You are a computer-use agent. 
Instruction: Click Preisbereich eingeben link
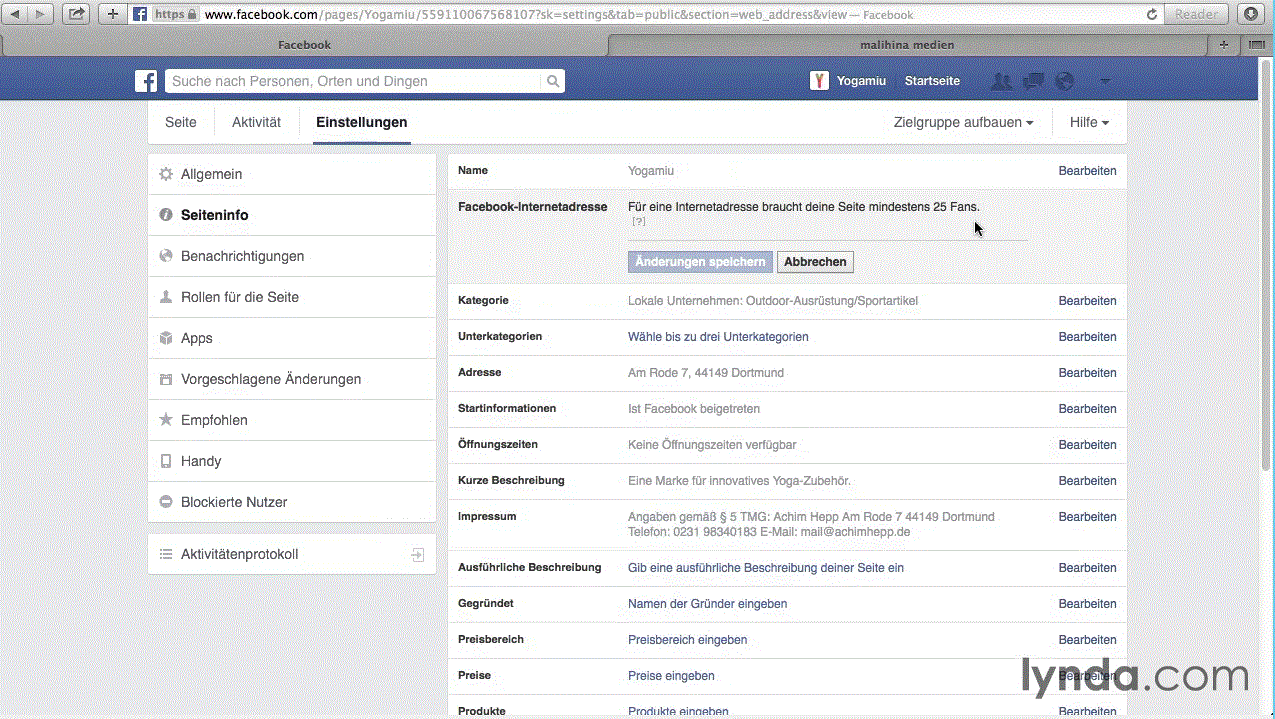(687, 640)
